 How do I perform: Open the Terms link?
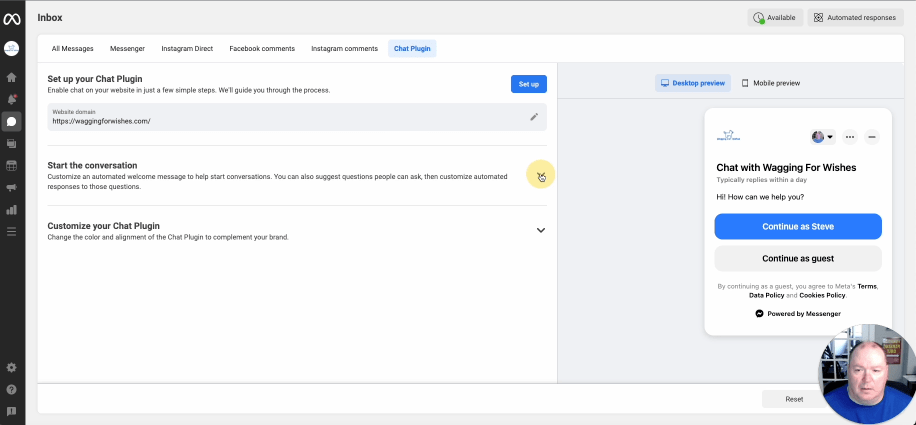[867, 287]
